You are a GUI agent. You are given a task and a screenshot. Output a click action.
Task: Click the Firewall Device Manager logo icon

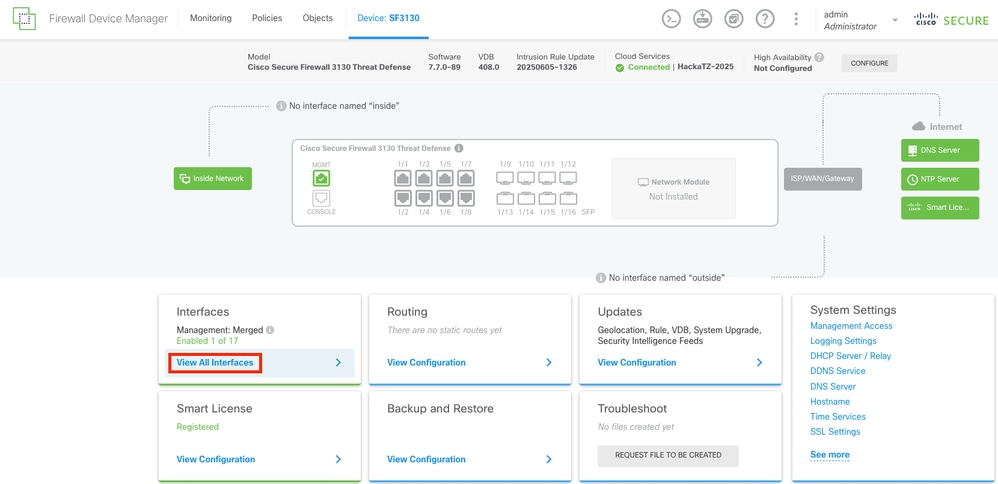pos(24,18)
